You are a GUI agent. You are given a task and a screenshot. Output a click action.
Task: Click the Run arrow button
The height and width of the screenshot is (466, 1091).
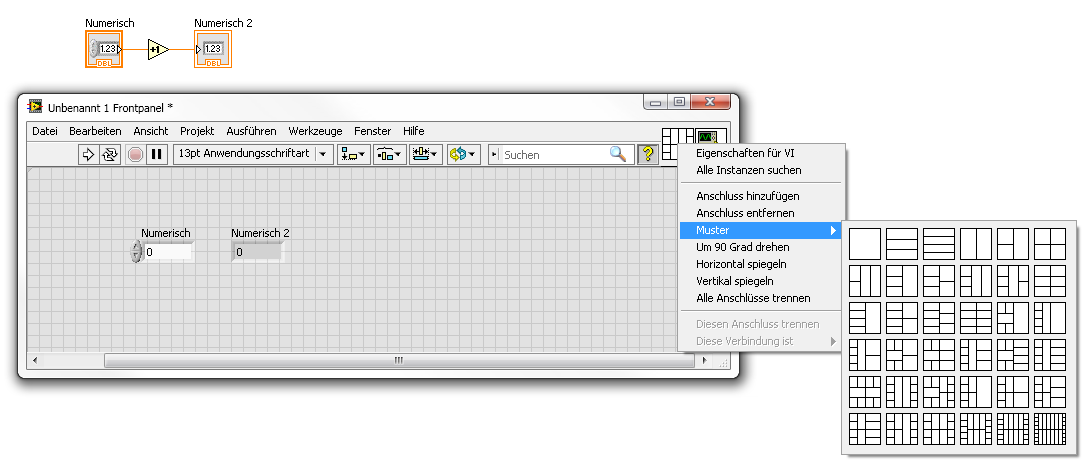click(x=88, y=154)
